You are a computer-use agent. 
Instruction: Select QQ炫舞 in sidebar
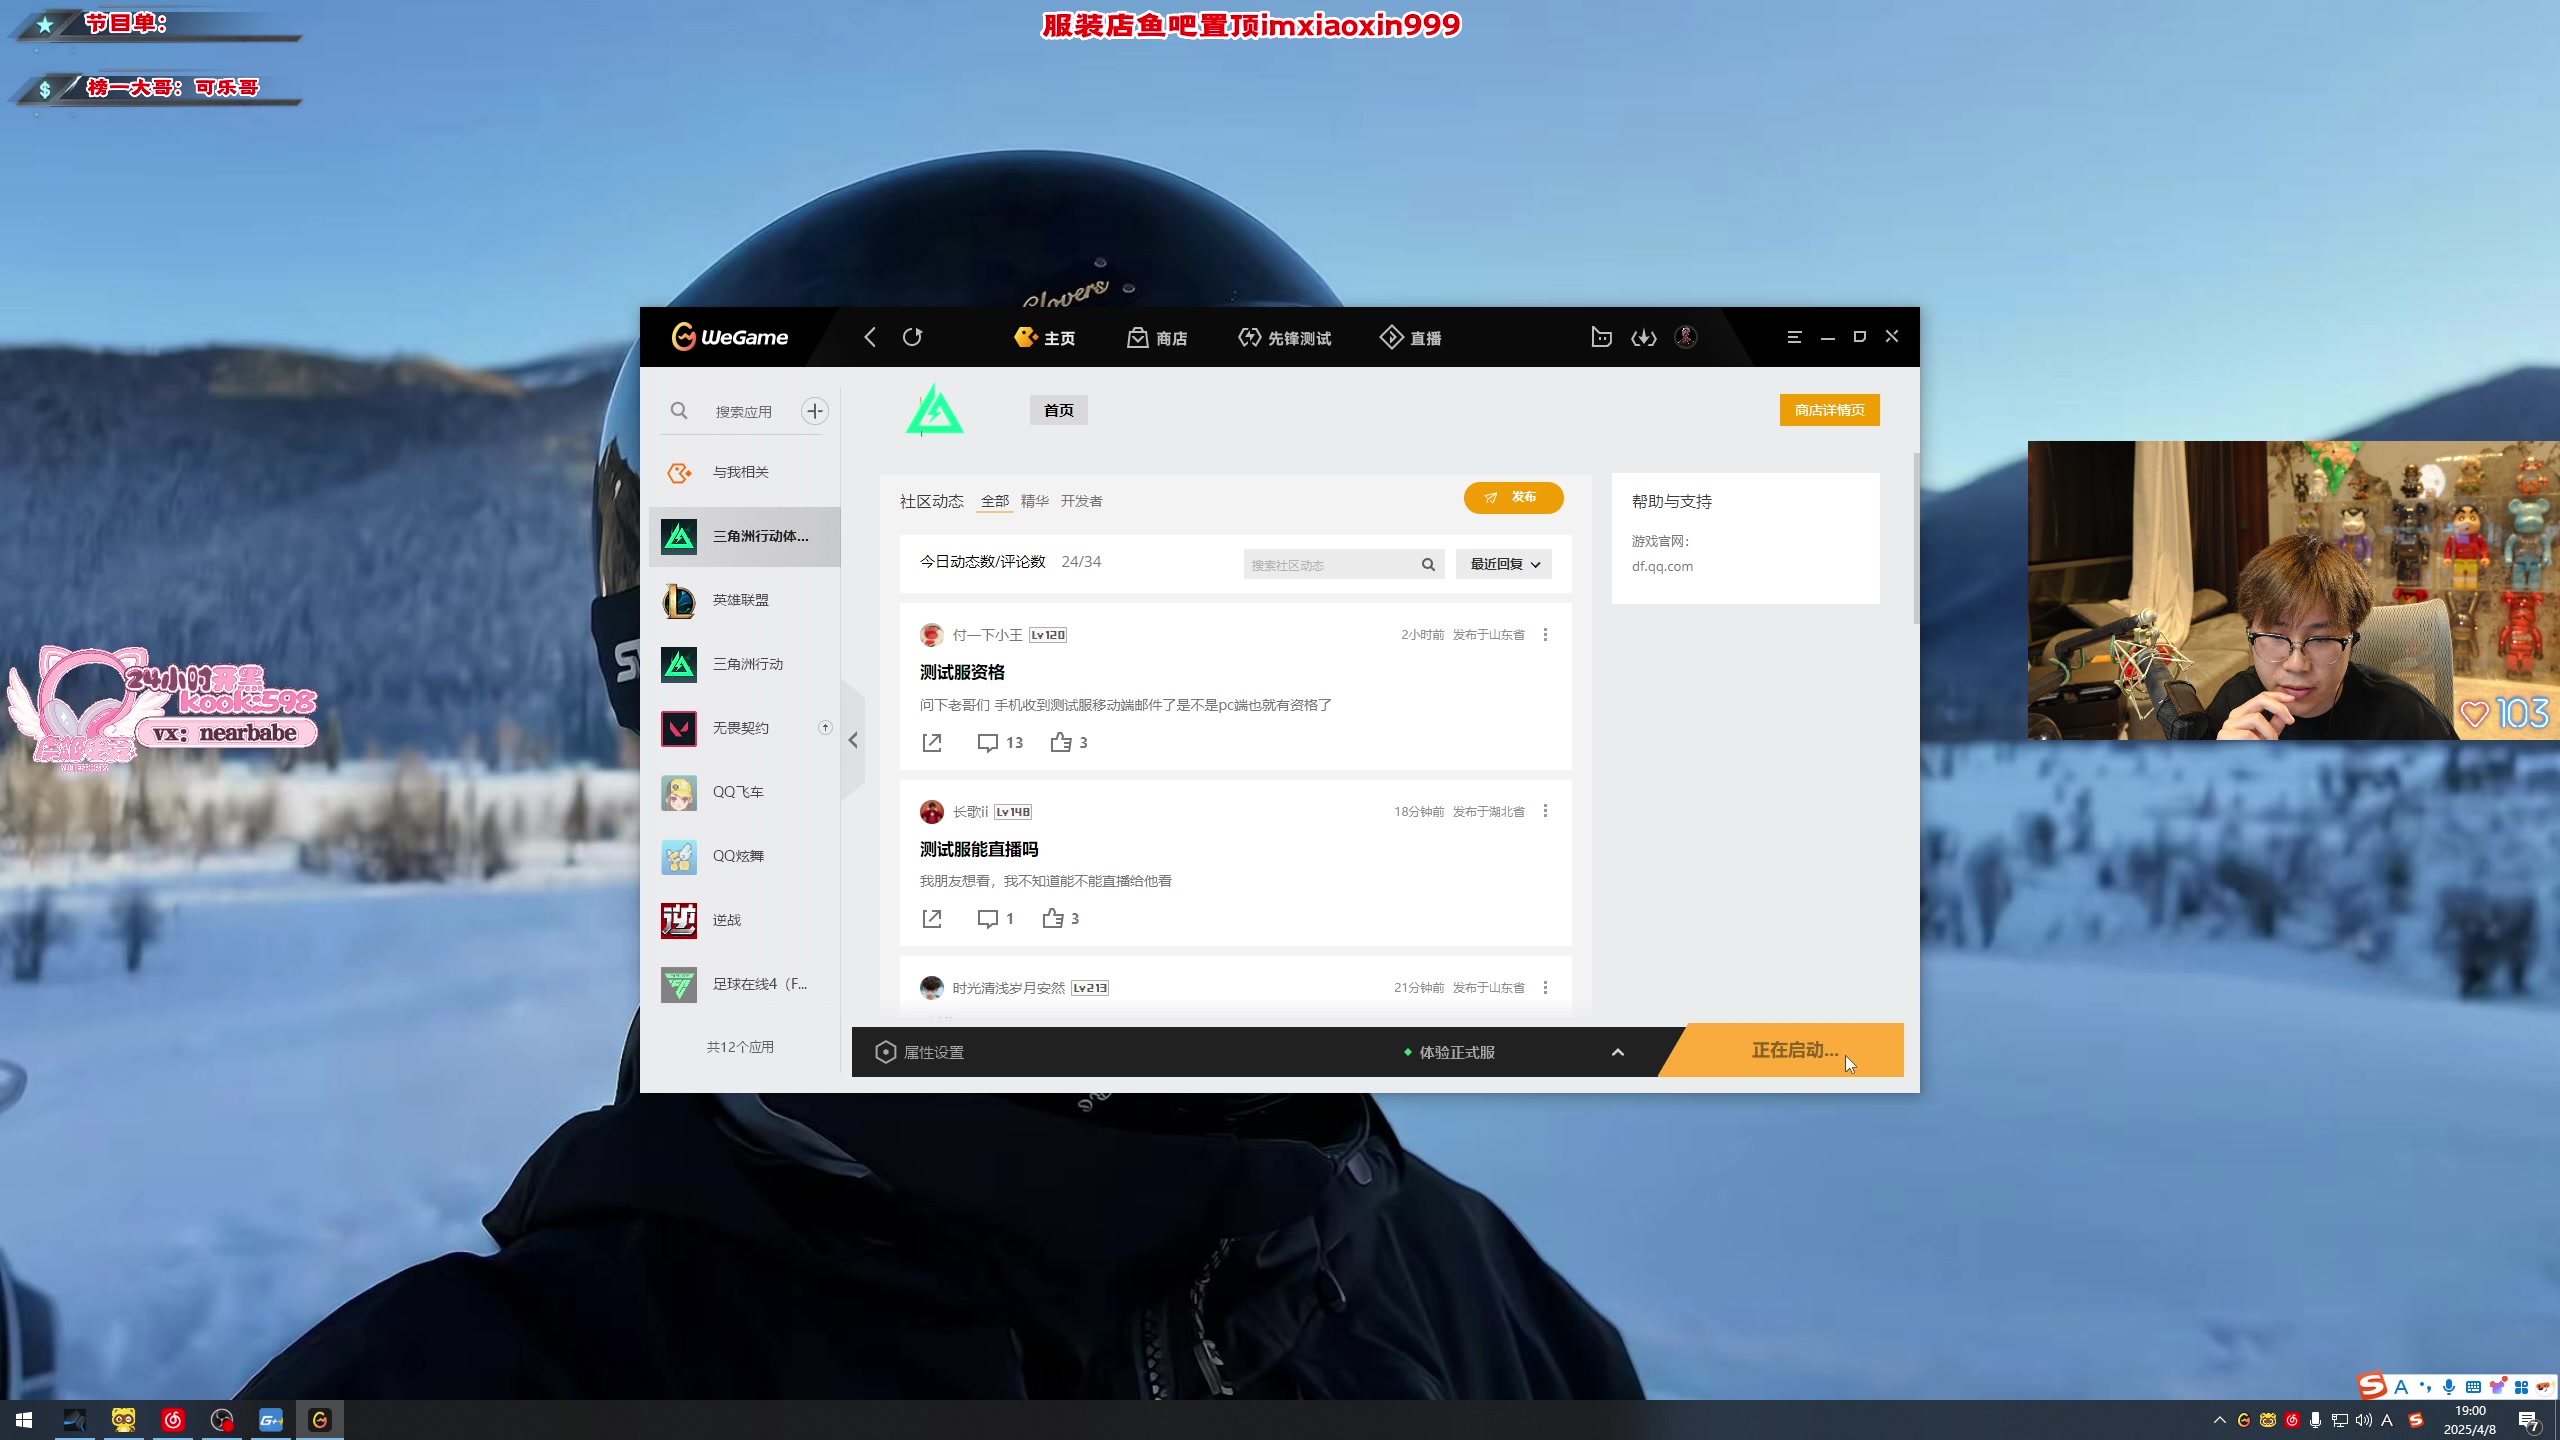tap(744, 856)
